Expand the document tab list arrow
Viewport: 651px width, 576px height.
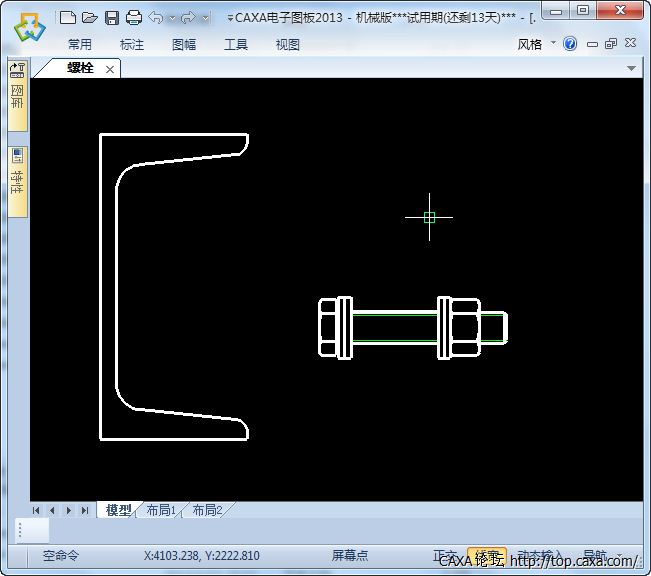tap(631, 69)
